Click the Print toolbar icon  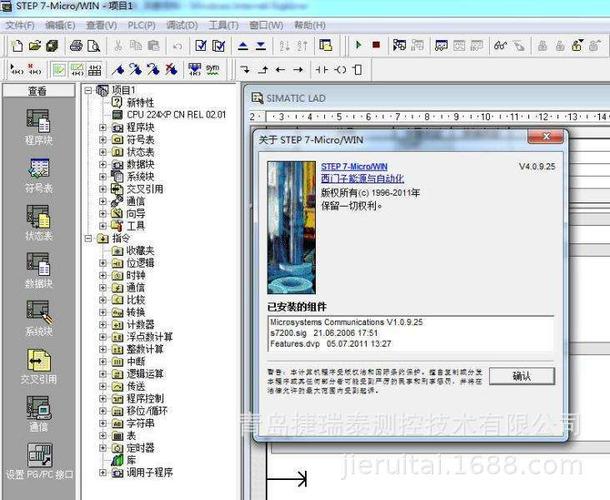pos(76,46)
